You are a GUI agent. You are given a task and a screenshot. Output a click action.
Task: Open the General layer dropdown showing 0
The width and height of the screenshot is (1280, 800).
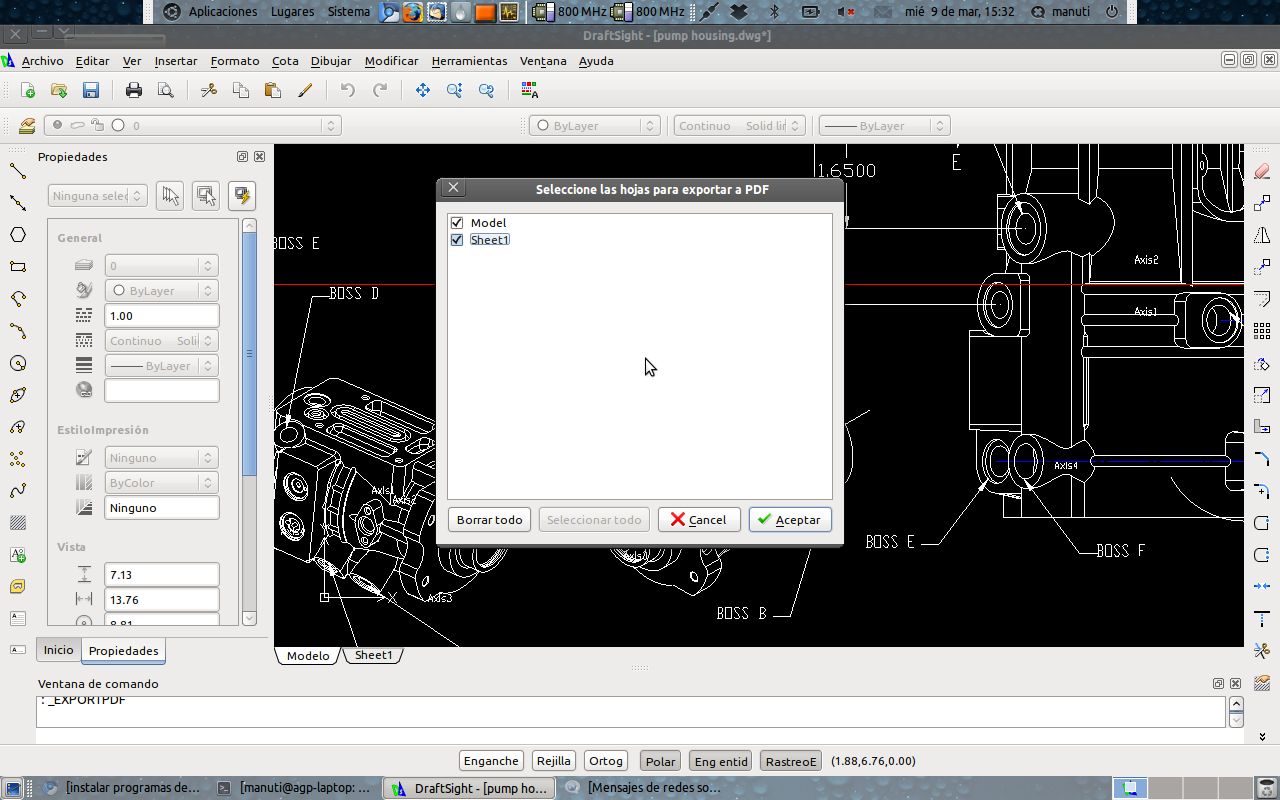pos(161,266)
